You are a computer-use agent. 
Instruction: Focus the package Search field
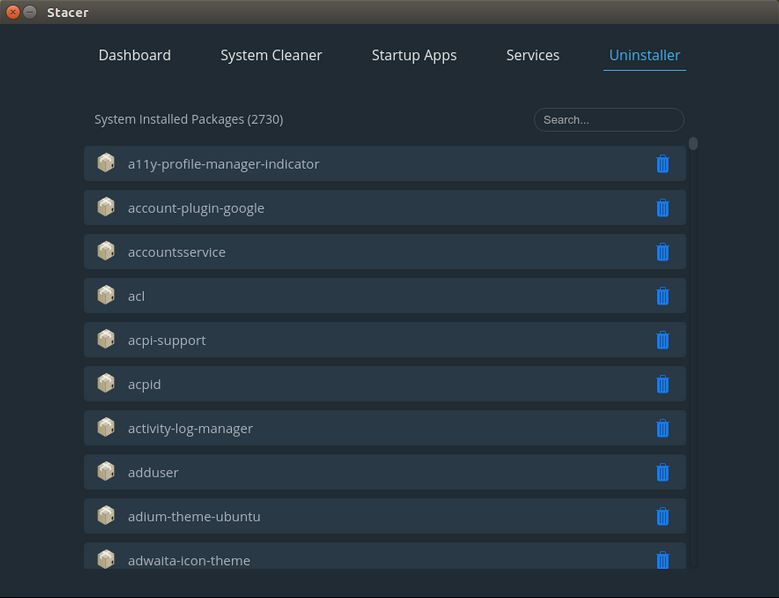(x=609, y=120)
